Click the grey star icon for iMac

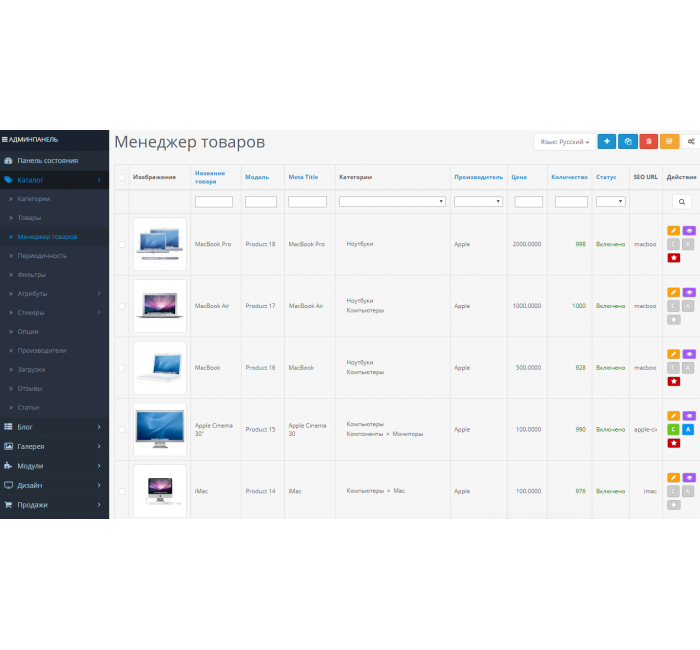[674, 505]
